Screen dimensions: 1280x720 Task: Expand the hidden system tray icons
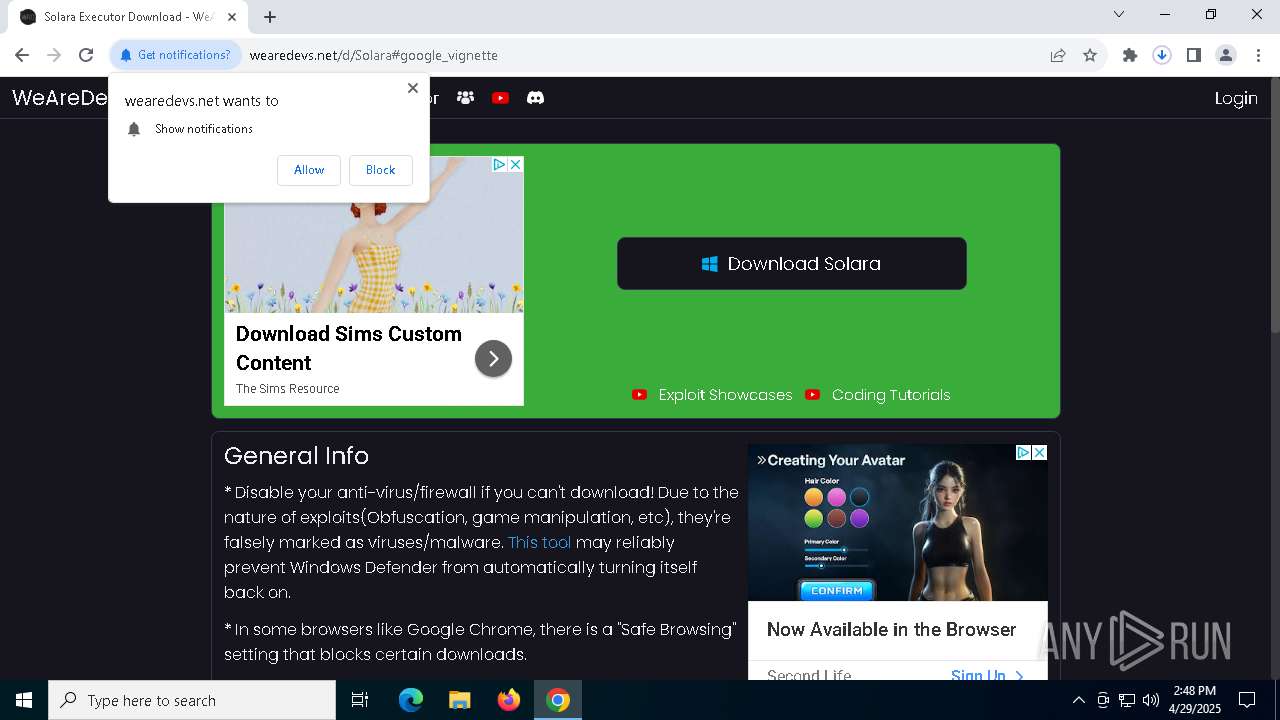pos(1078,700)
